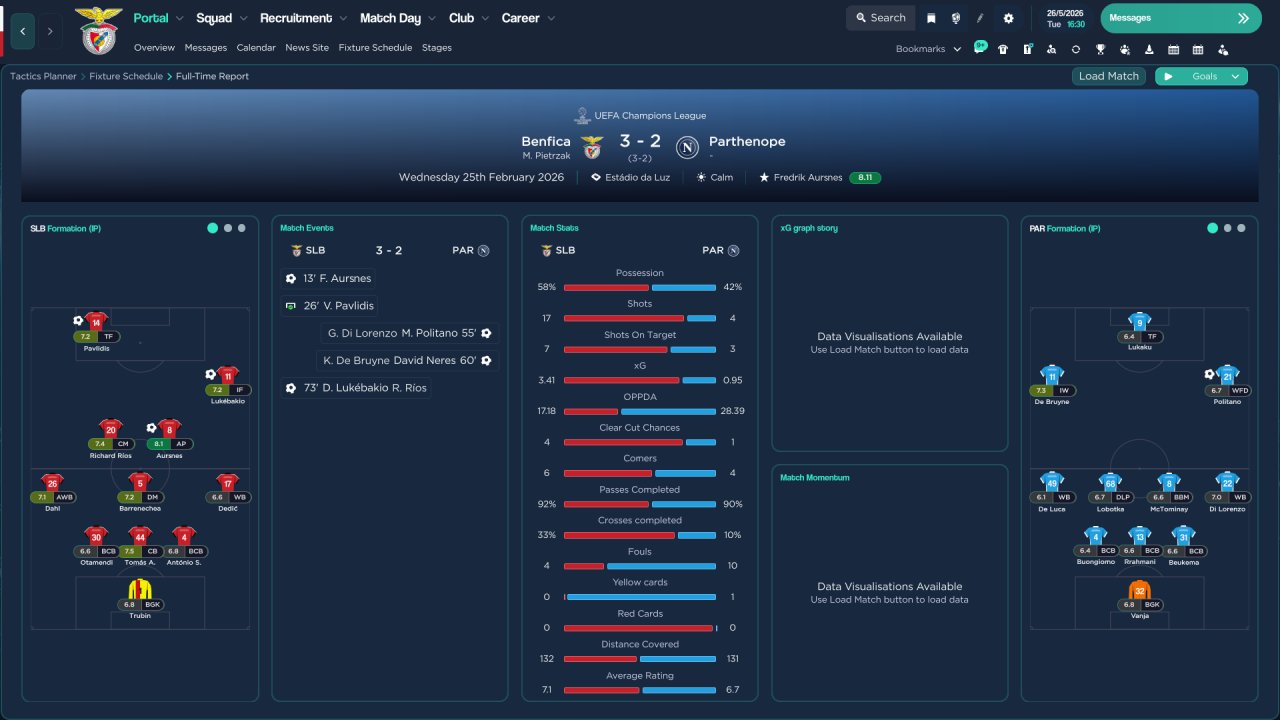1280x720 pixels.
Task: Go to the Overview sub-tab
Action: click(154, 48)
